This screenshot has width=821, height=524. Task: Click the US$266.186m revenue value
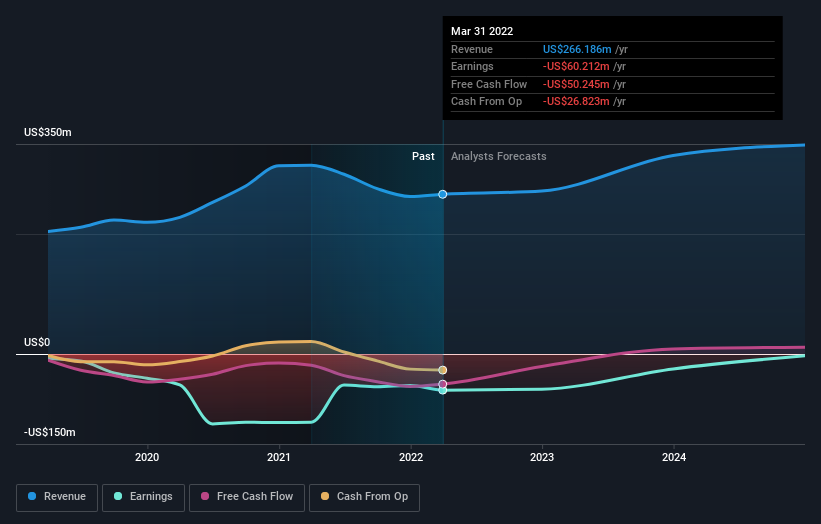[x=577, y=49]
